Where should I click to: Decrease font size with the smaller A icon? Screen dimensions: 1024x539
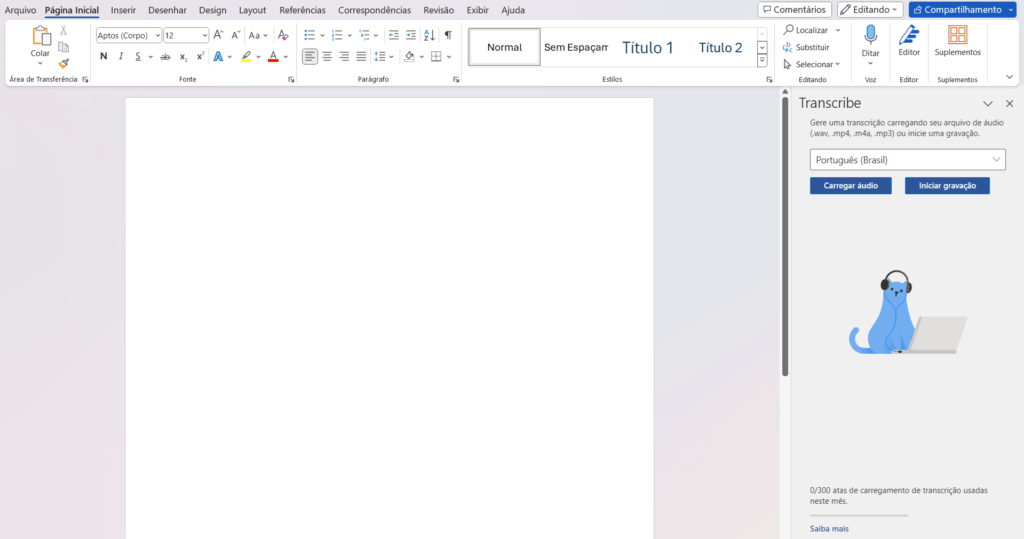pyautogui.click(x=235, y=35)
